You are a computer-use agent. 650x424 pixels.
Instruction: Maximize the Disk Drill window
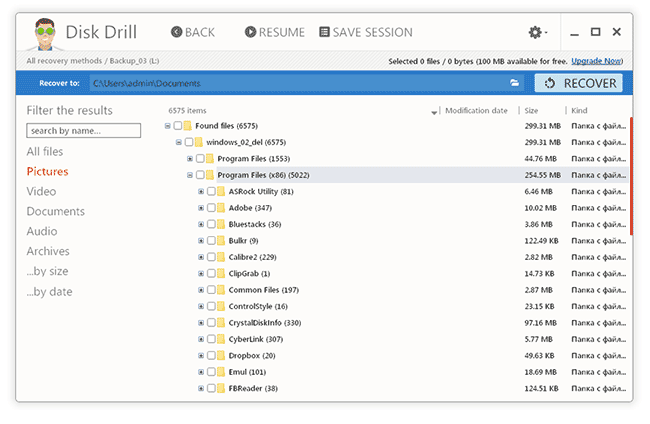pos(595,32)
